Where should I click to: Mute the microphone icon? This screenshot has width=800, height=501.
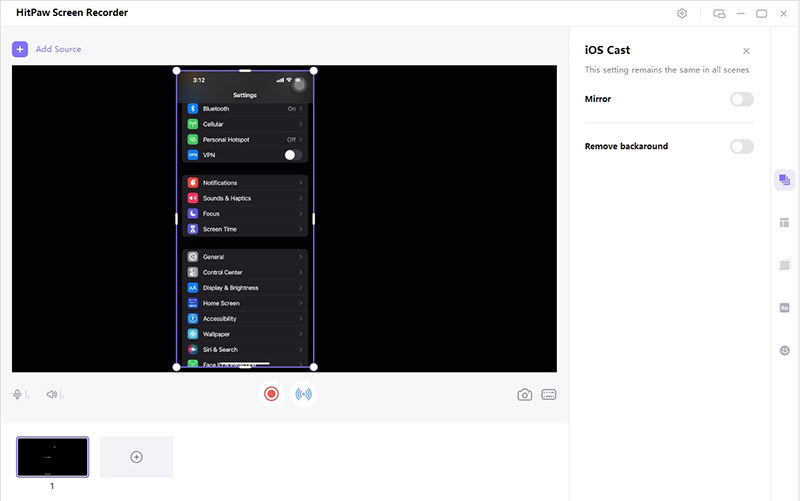tap(17, 394)
